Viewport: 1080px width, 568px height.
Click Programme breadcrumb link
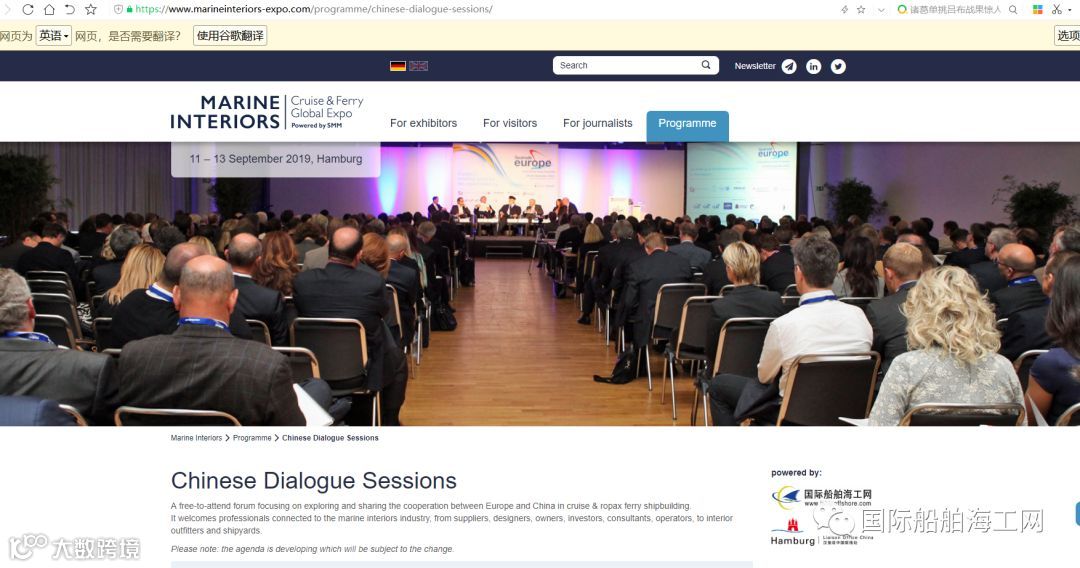coord(252,438)
